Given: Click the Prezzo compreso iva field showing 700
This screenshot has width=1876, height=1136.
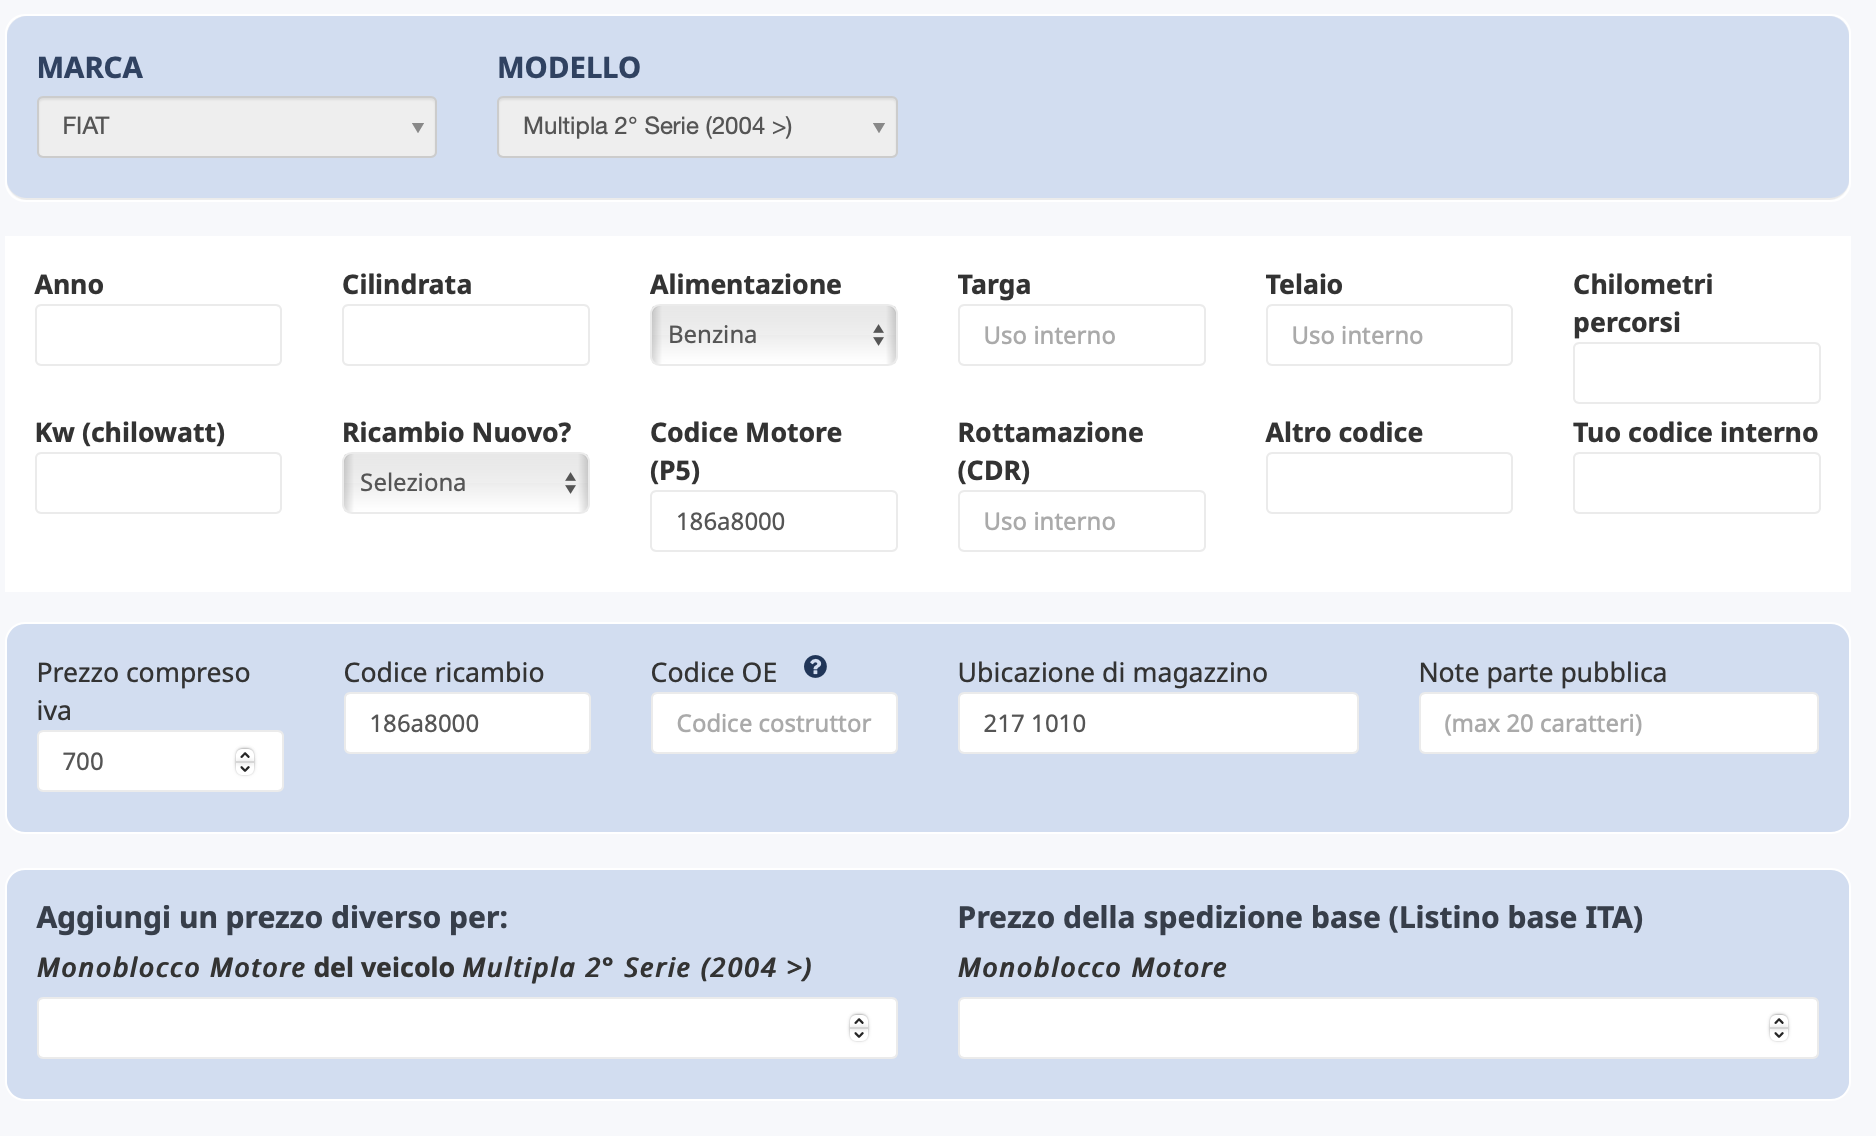Looking at the screenshot, I should click(x=160, y=761).
